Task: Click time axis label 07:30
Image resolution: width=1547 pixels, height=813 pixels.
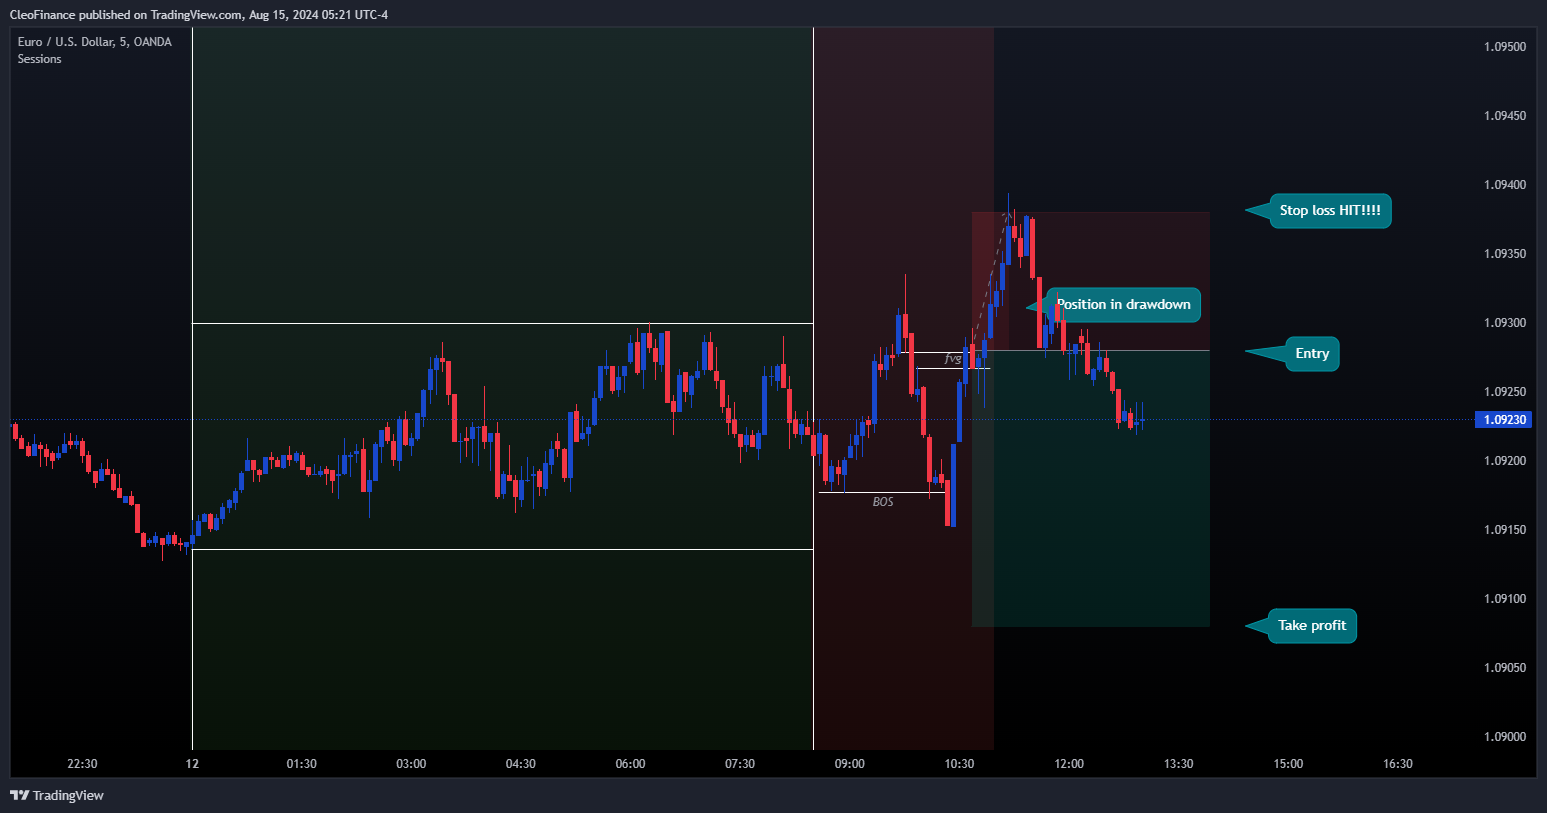Action: point(740,764)
